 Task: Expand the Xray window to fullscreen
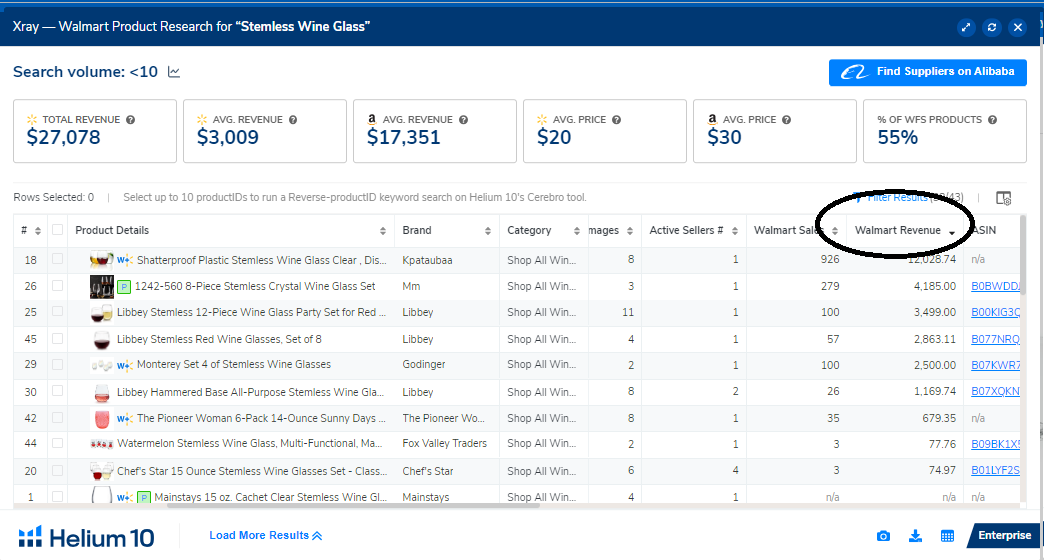click(966, 27)
